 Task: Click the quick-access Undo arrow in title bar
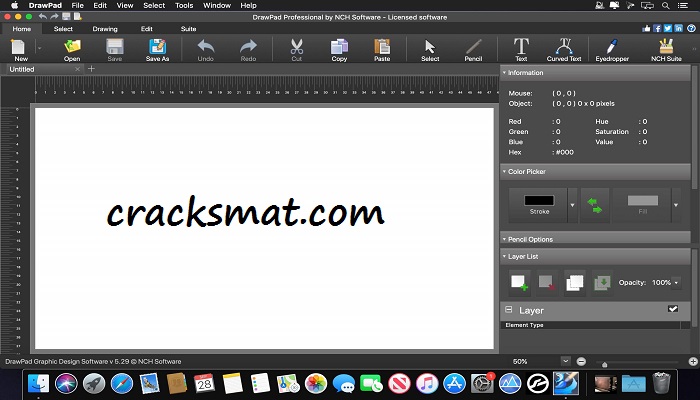[x=43, y=17]
